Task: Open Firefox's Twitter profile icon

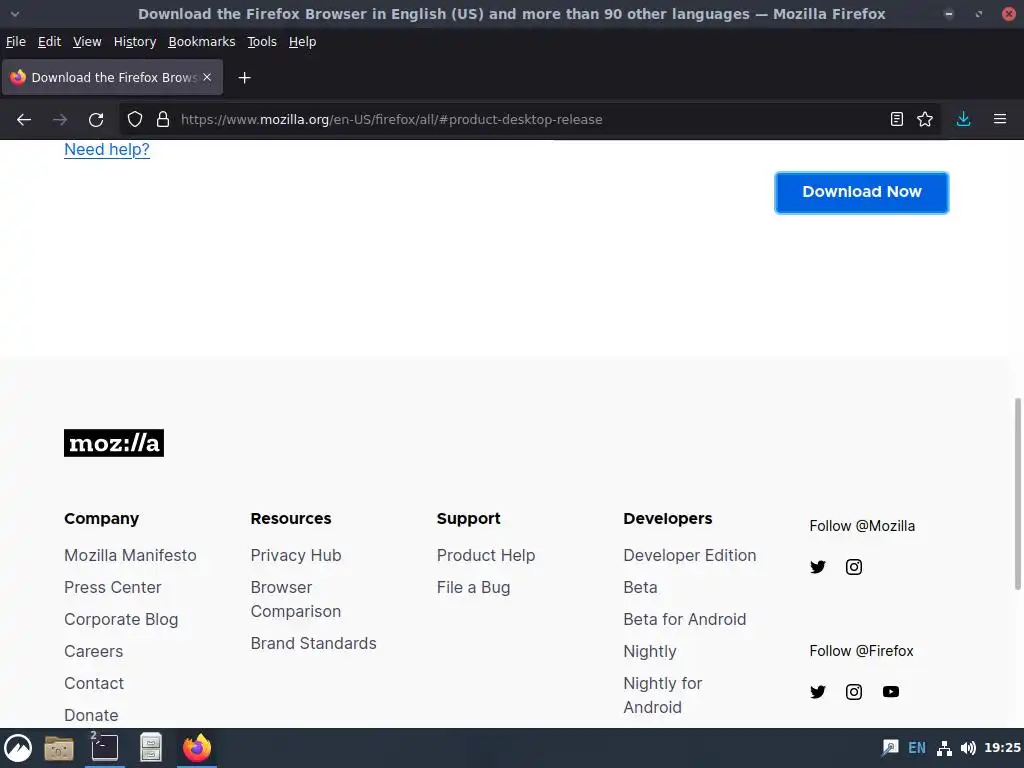Action: (818, 692)
